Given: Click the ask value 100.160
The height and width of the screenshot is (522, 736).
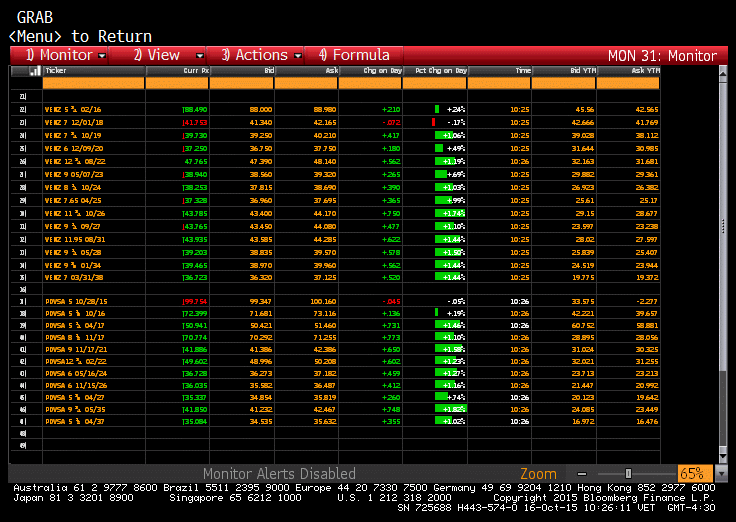Looking at the screenshot, I should [323, 301].
